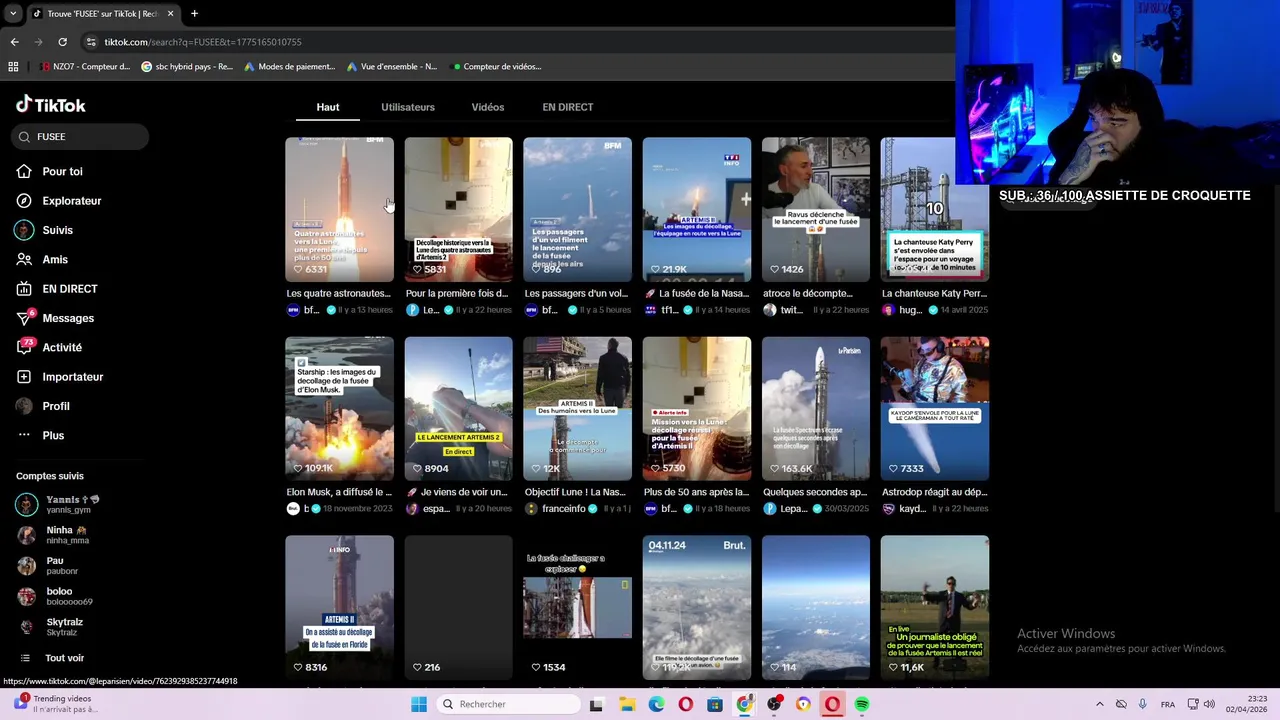This screenshot has width=1280, height=720.
Task: Open the Plus de 50 ans après video
Action: pyautogui.click(x=696, y=408)
